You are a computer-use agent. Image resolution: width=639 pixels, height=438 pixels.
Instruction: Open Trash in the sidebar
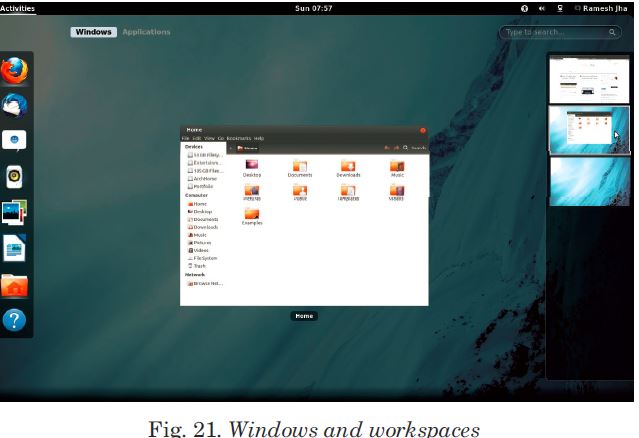tap(197, 266)
